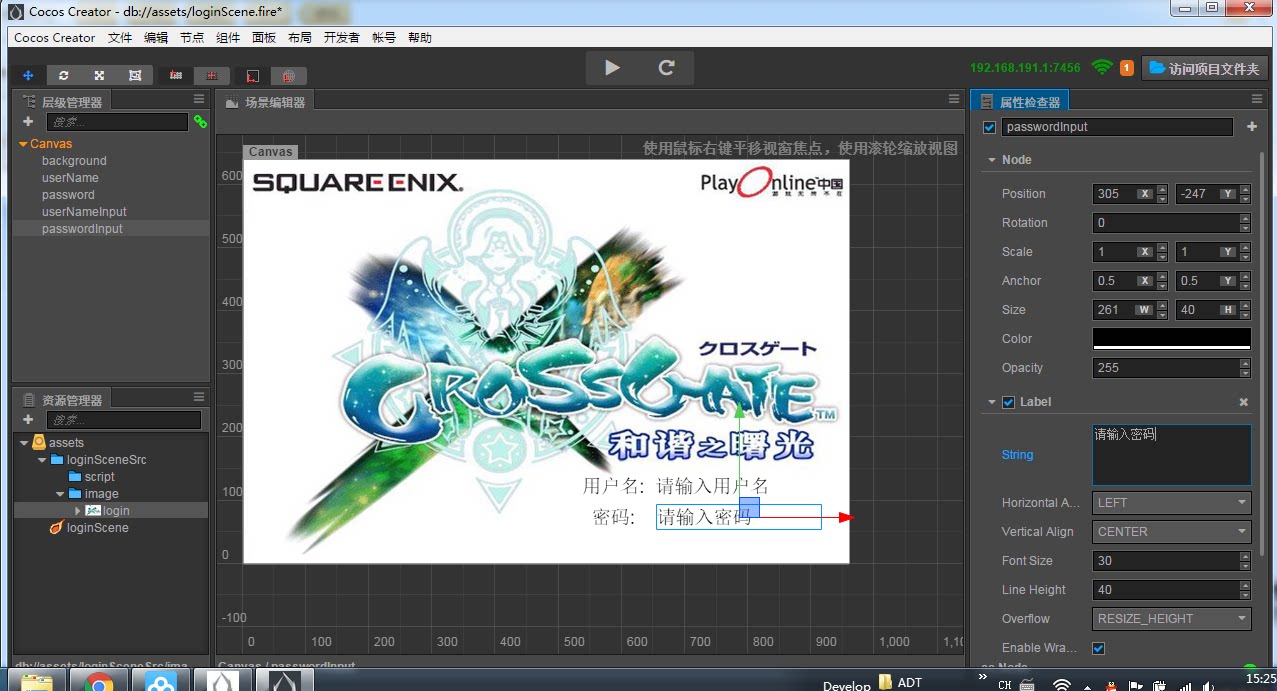Add a node with the hierarchy plus icon
This screenshot has width=1277, height=691.
pyautogui.click(x=28, y=122)
